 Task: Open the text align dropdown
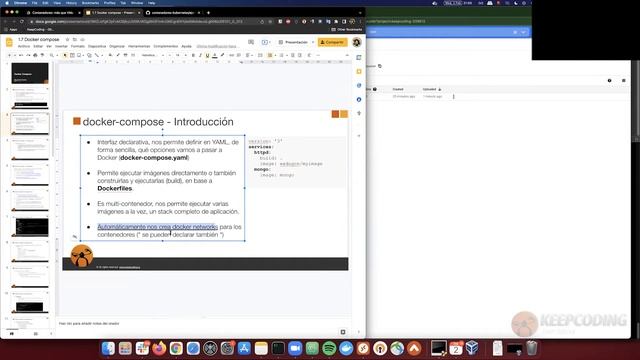pyautogui.click(x=248, y=55)
